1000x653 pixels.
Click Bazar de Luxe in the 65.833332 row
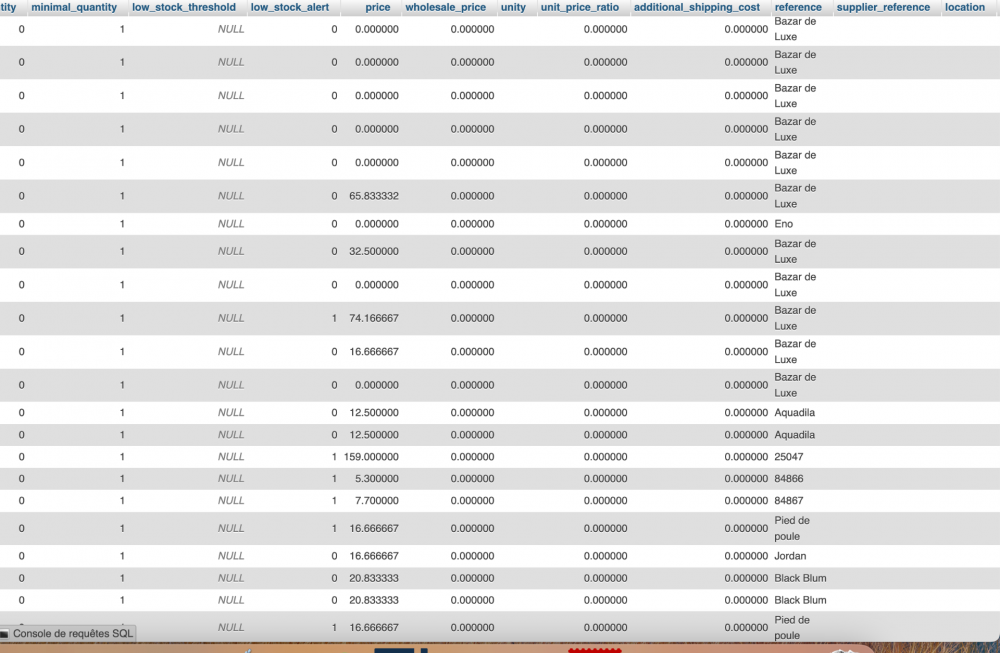[795, 196]
